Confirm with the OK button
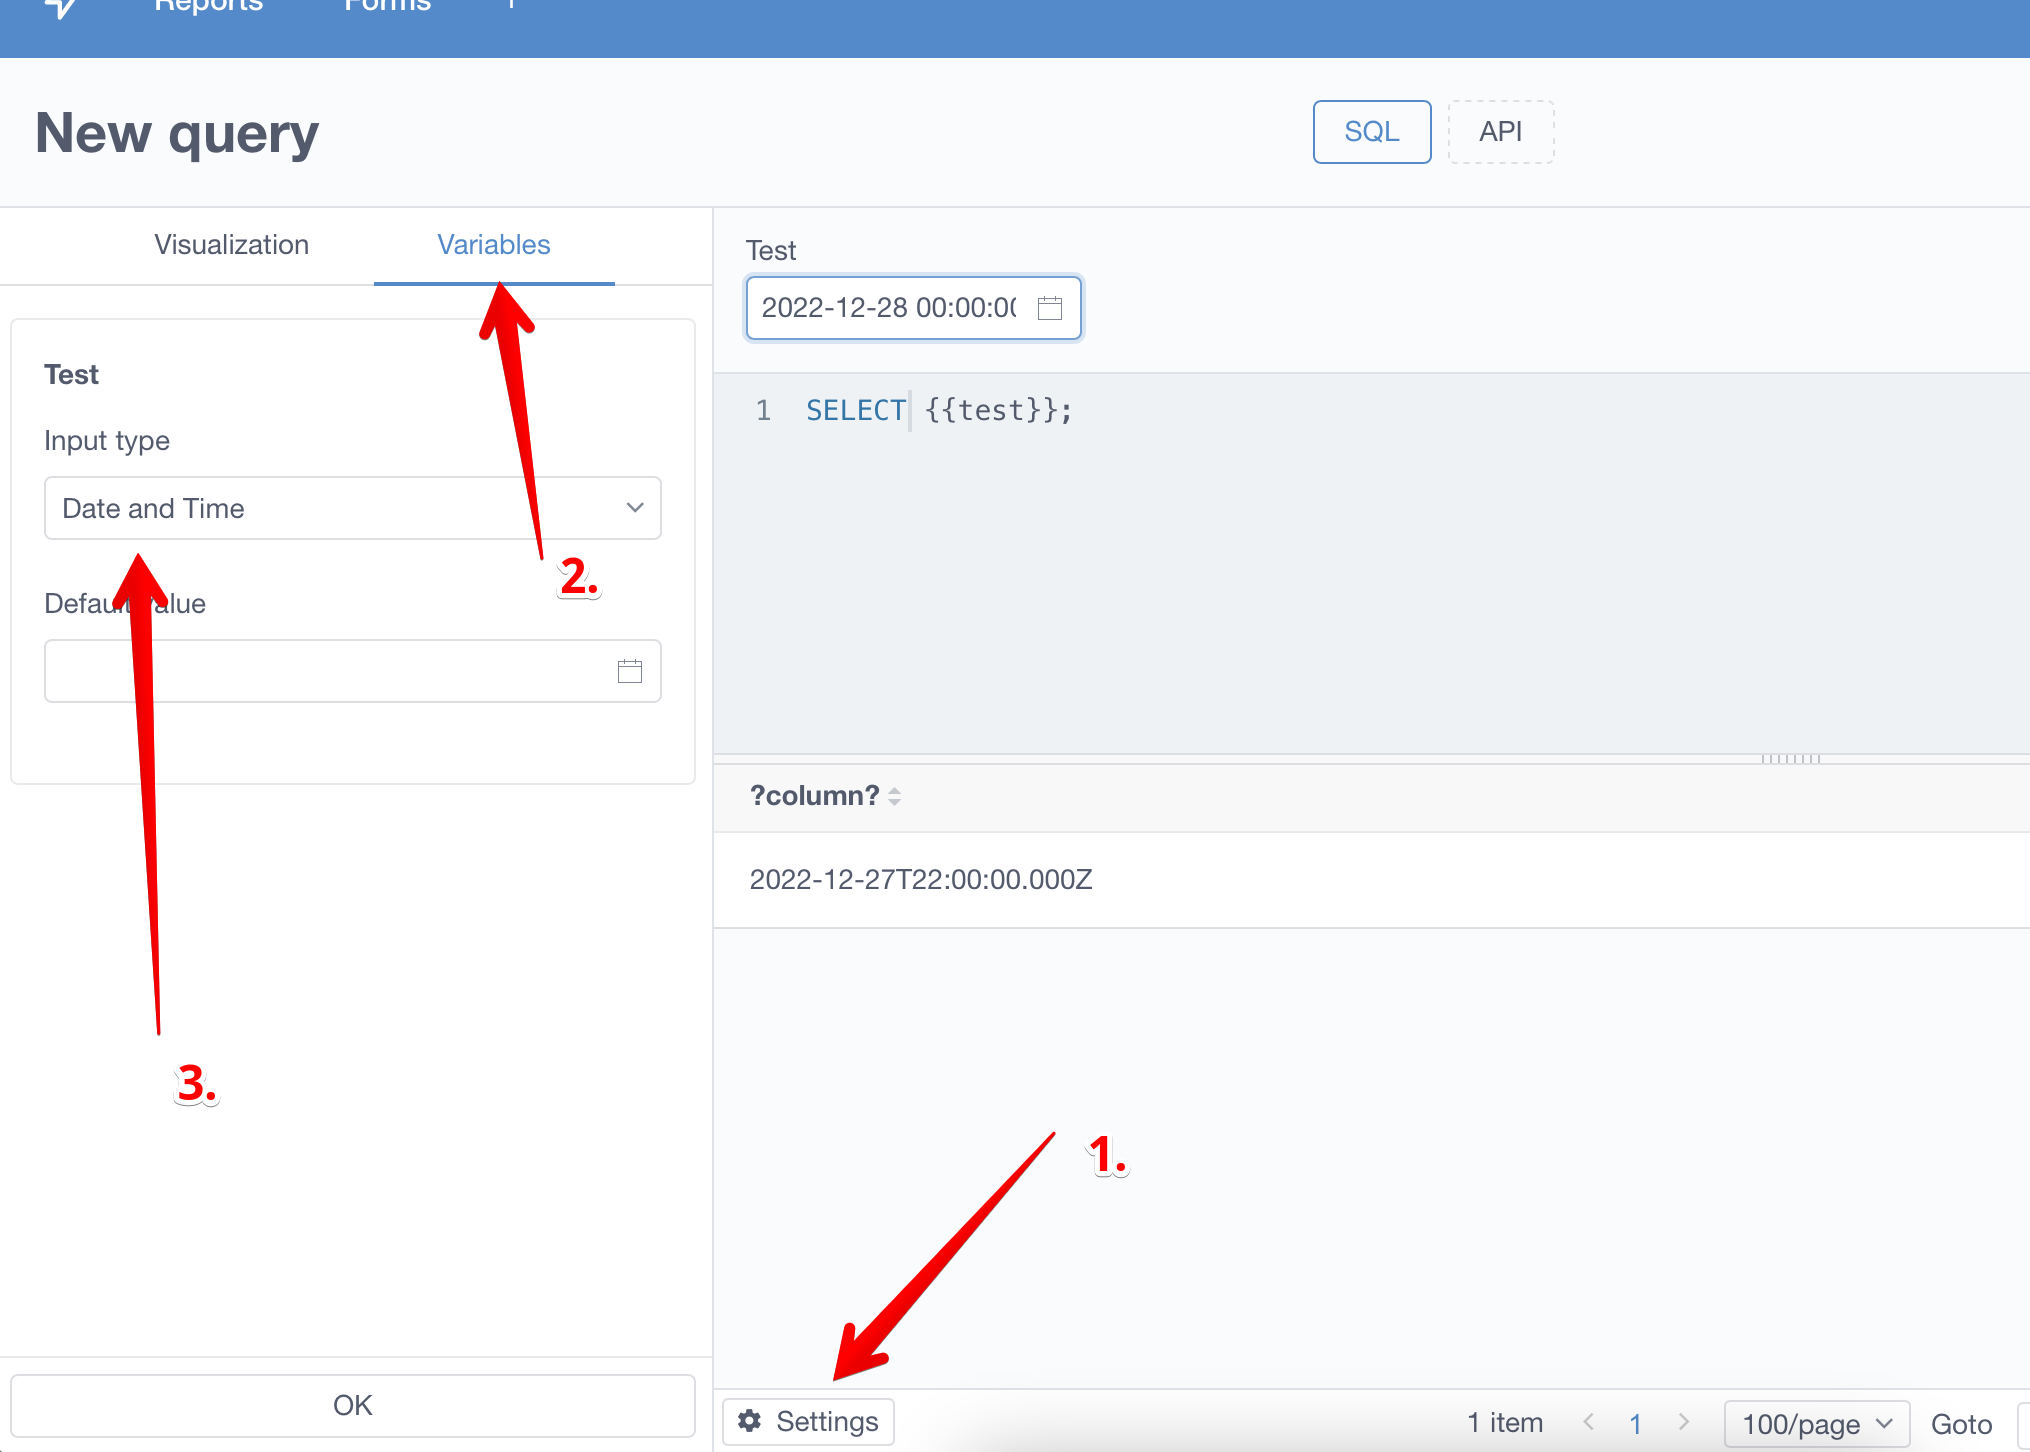This screenshot has width=2030, height=1452. point(353,1405)
